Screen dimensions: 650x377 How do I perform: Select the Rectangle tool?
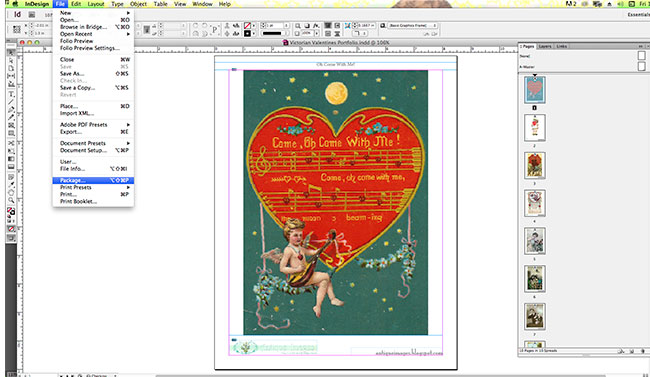coord(11,134)
